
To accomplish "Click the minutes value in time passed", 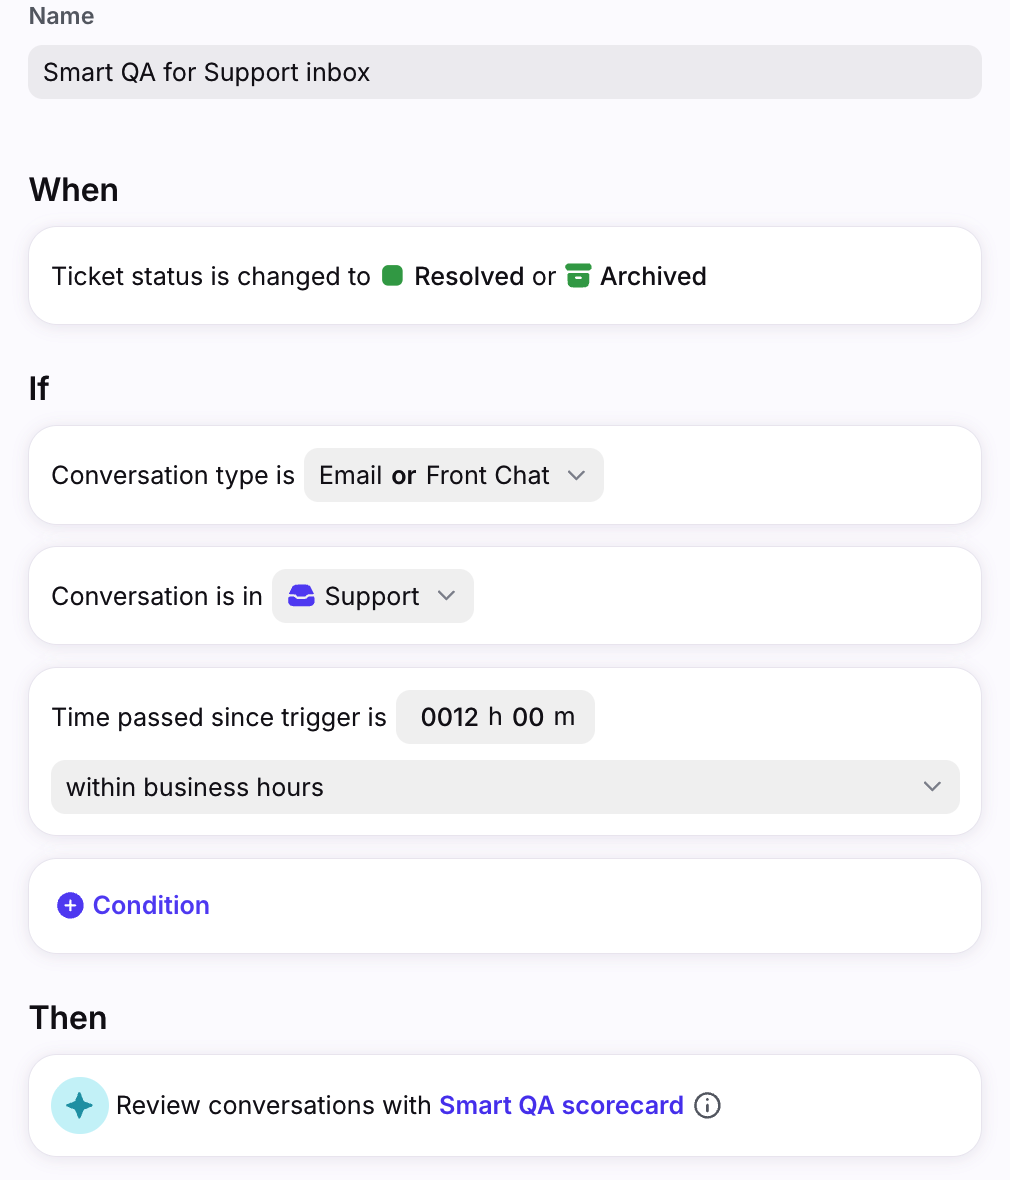I will pos(528,717).
